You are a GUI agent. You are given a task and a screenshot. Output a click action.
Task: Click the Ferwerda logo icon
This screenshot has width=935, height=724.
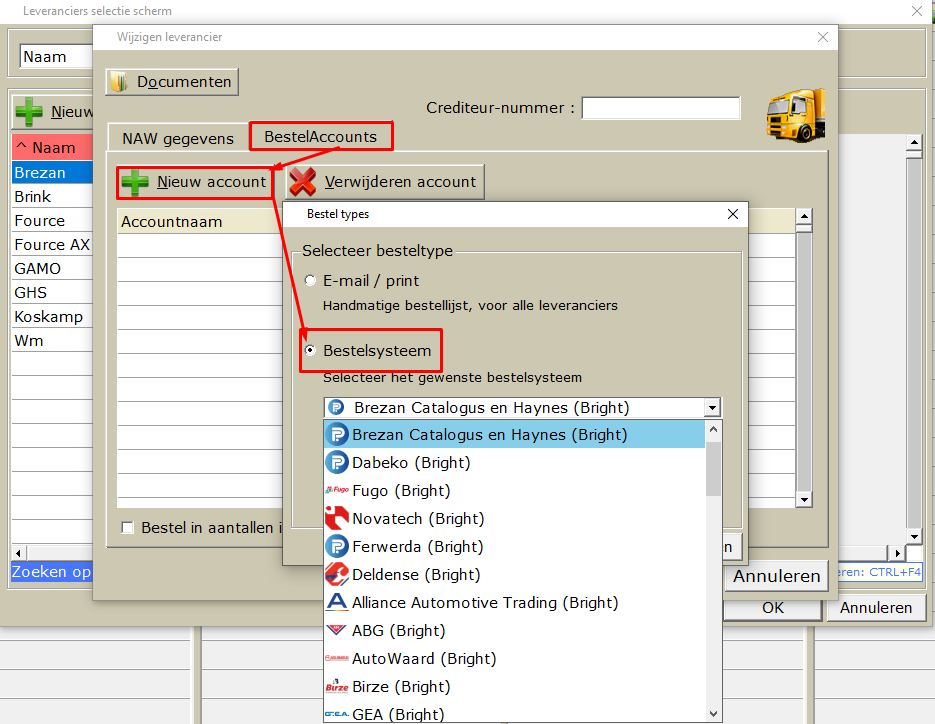[x=337, y=546]
